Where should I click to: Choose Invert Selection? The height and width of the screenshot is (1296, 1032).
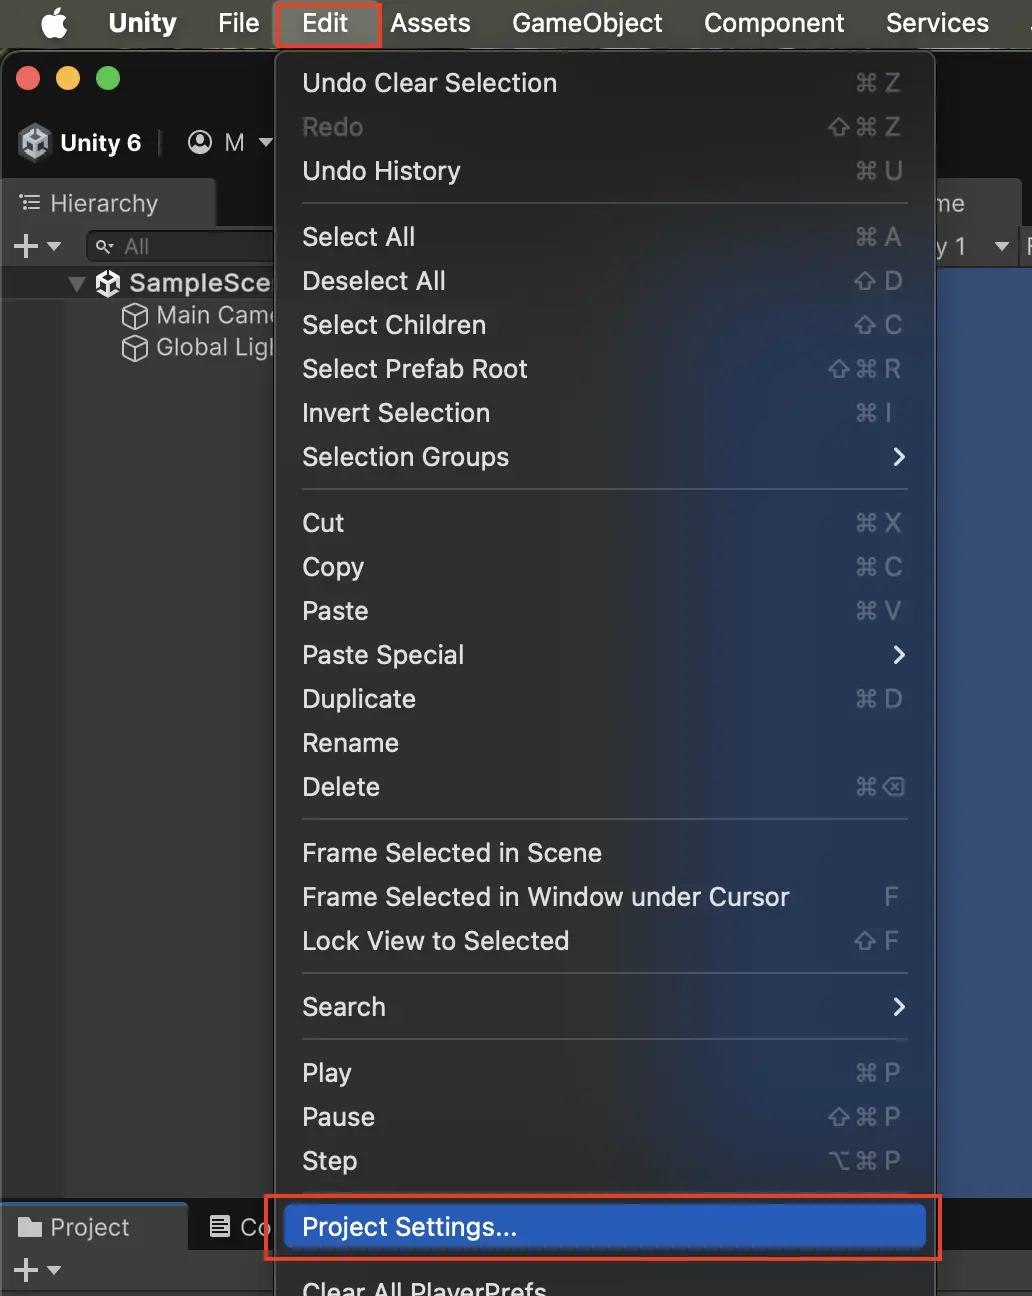[604, 413]
